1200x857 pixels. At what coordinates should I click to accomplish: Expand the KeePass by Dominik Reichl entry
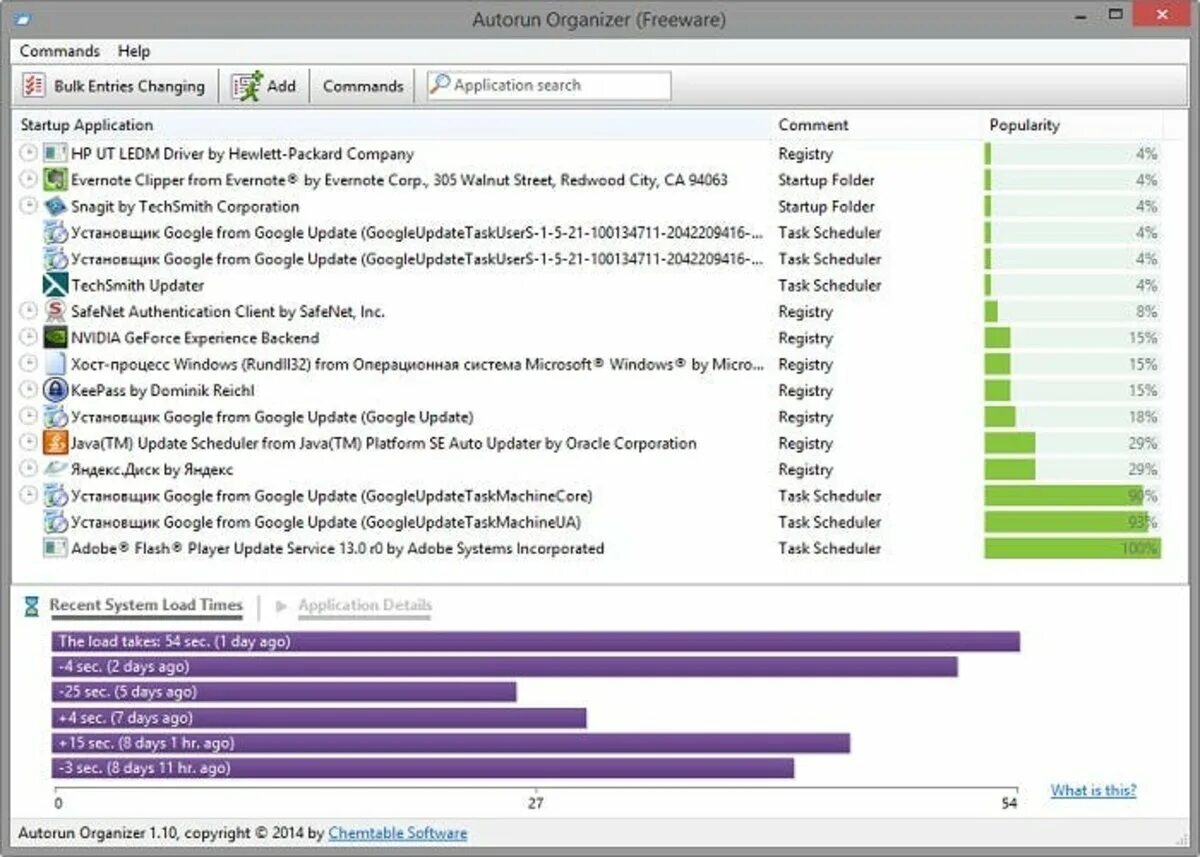coord(28,389)
